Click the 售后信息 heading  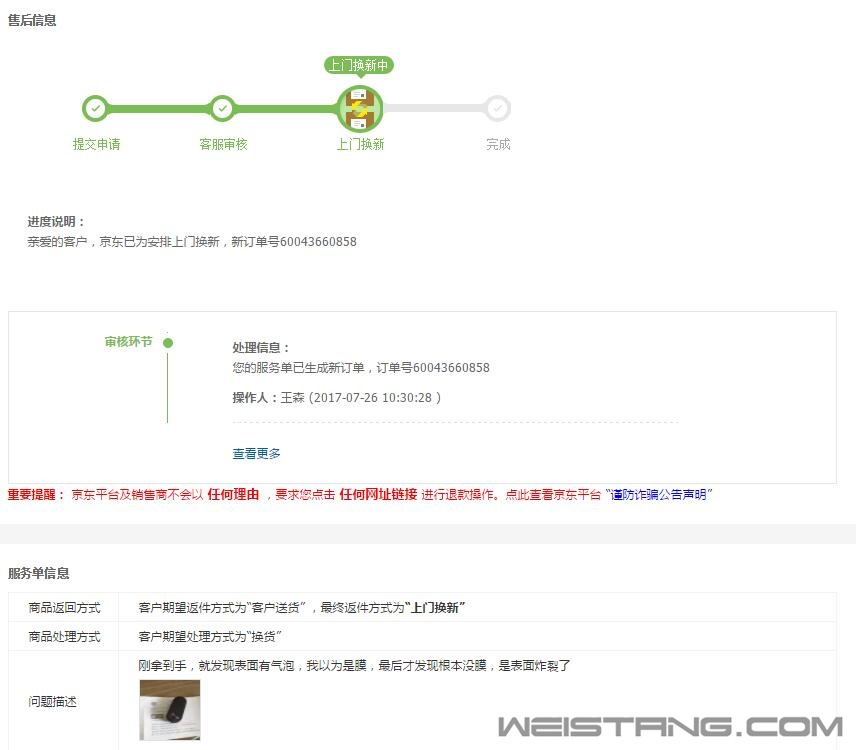click(x=32, y=20)
